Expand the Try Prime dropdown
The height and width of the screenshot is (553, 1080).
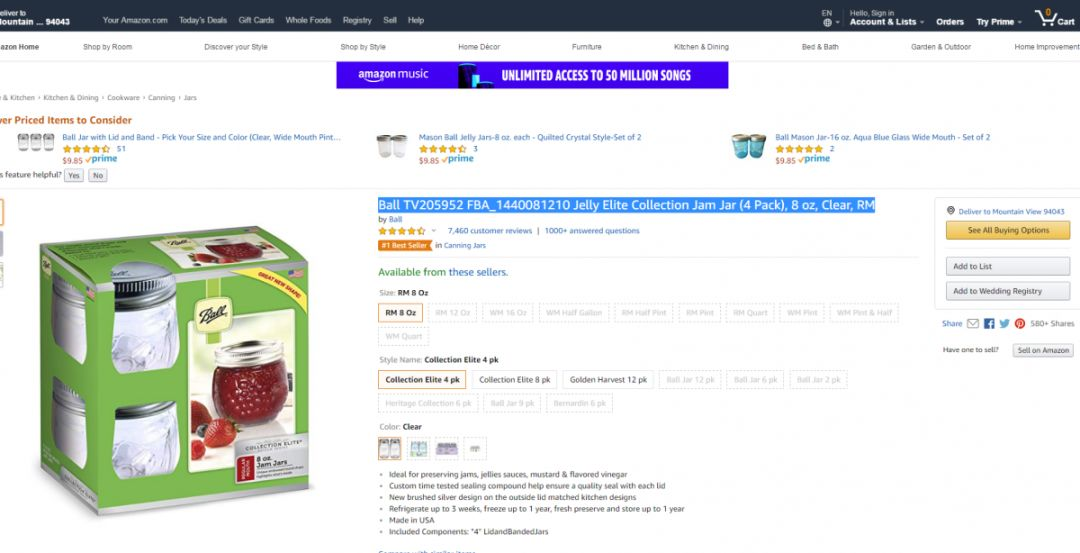point(999,22)
